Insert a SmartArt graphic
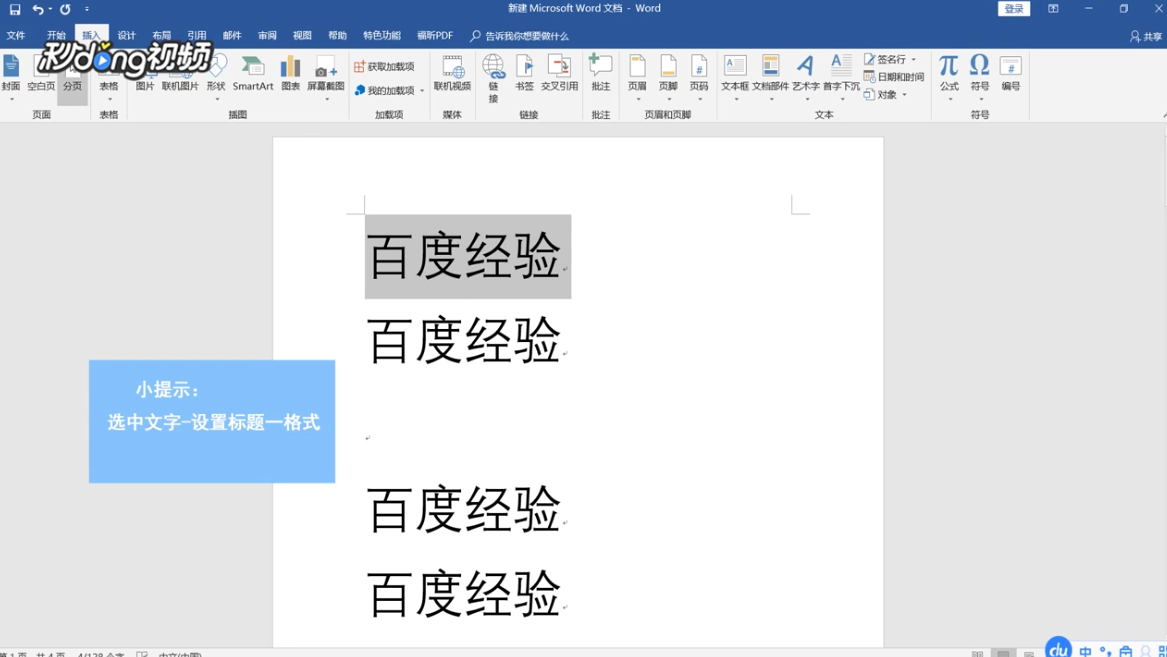Image resolution: width=1167 pixels, height=657 pixels. pyautogui.click(x=253, y=73)
